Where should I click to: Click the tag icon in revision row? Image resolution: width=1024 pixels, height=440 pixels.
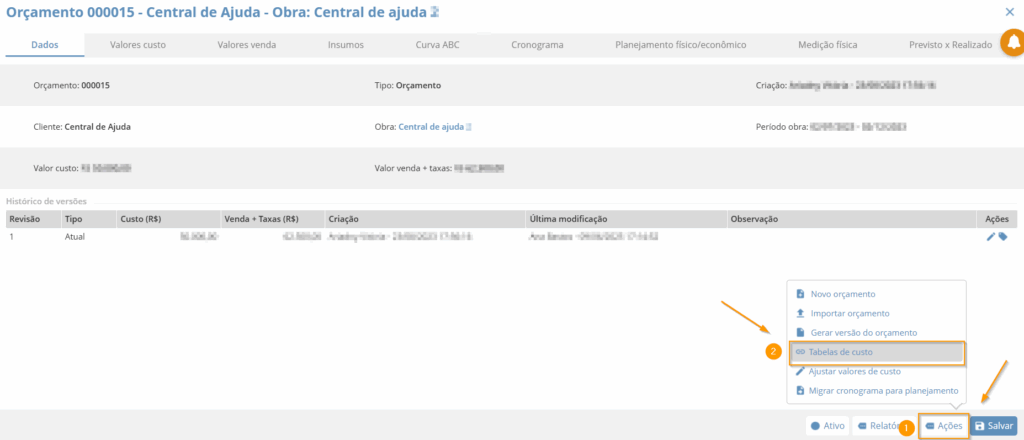tap(1003, 237)
